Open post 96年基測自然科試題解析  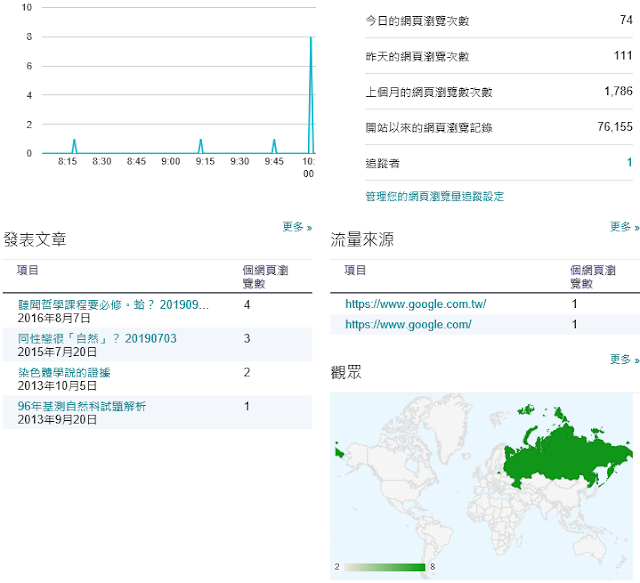tap(82, 406)
